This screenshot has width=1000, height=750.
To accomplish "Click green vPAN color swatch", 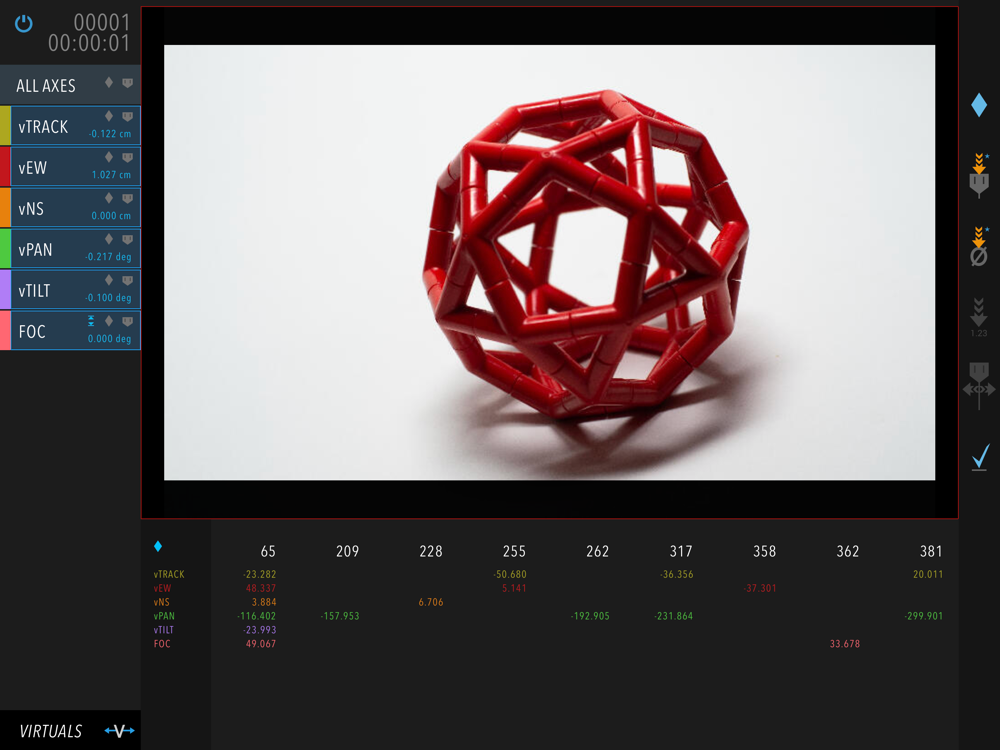I will [x=5, y=248].
